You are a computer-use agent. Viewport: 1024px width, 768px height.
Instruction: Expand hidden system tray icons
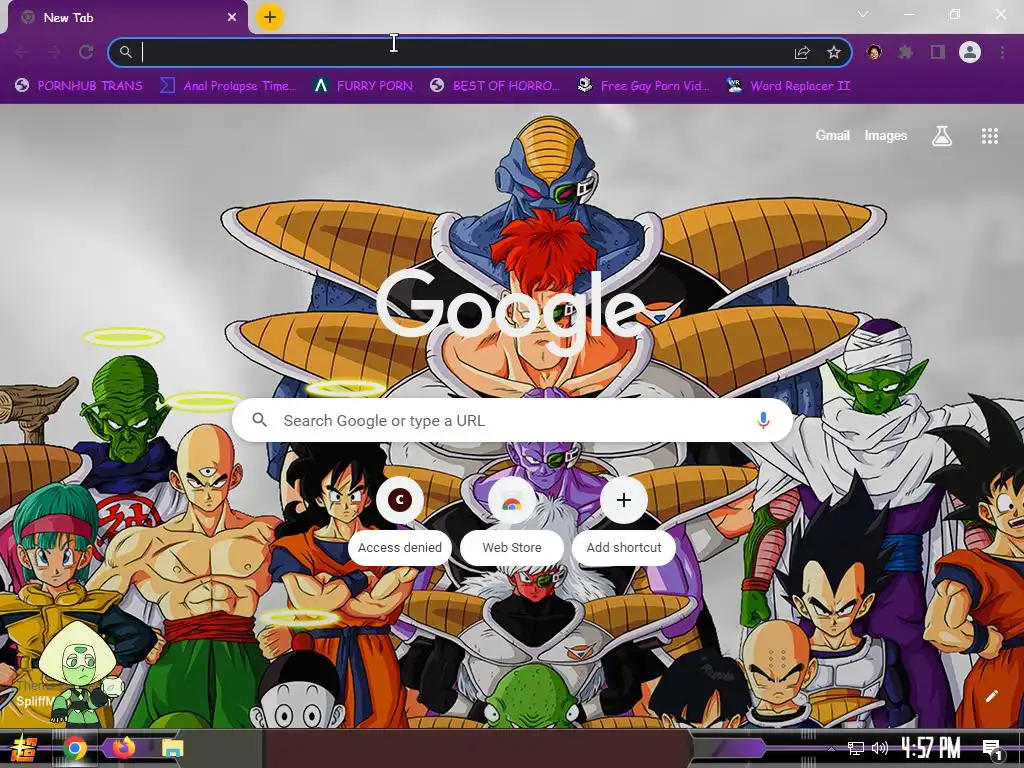point(831,748)
